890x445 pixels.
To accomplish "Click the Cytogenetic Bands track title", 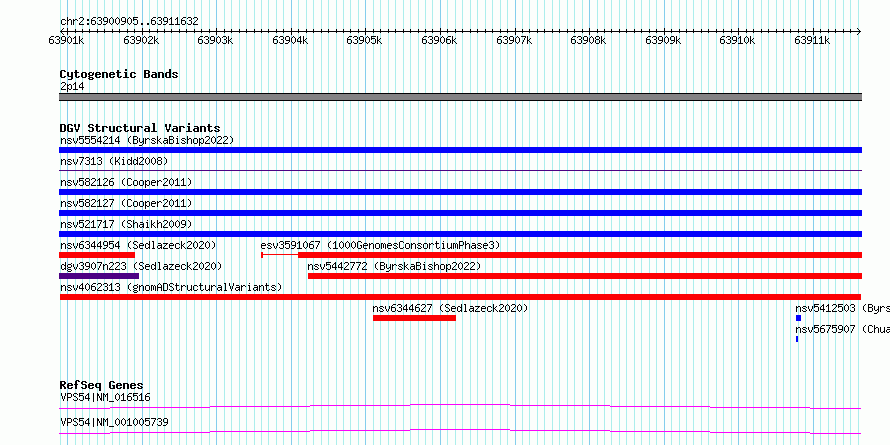I will [x=119, y=74].
